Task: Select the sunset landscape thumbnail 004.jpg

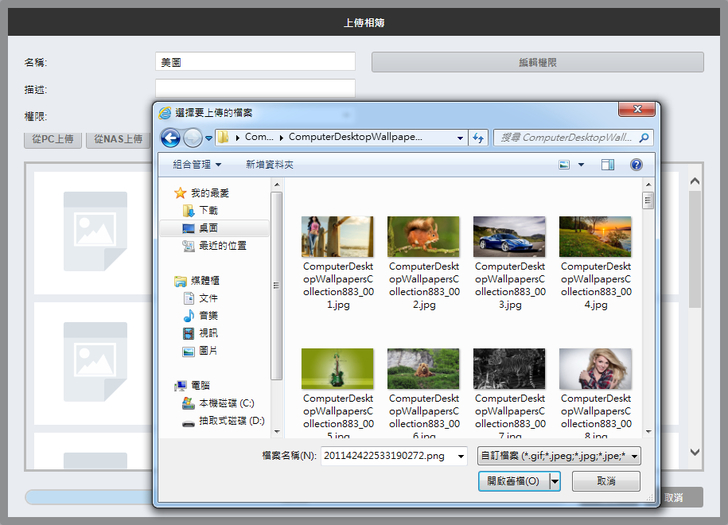Action: (595, 236)
